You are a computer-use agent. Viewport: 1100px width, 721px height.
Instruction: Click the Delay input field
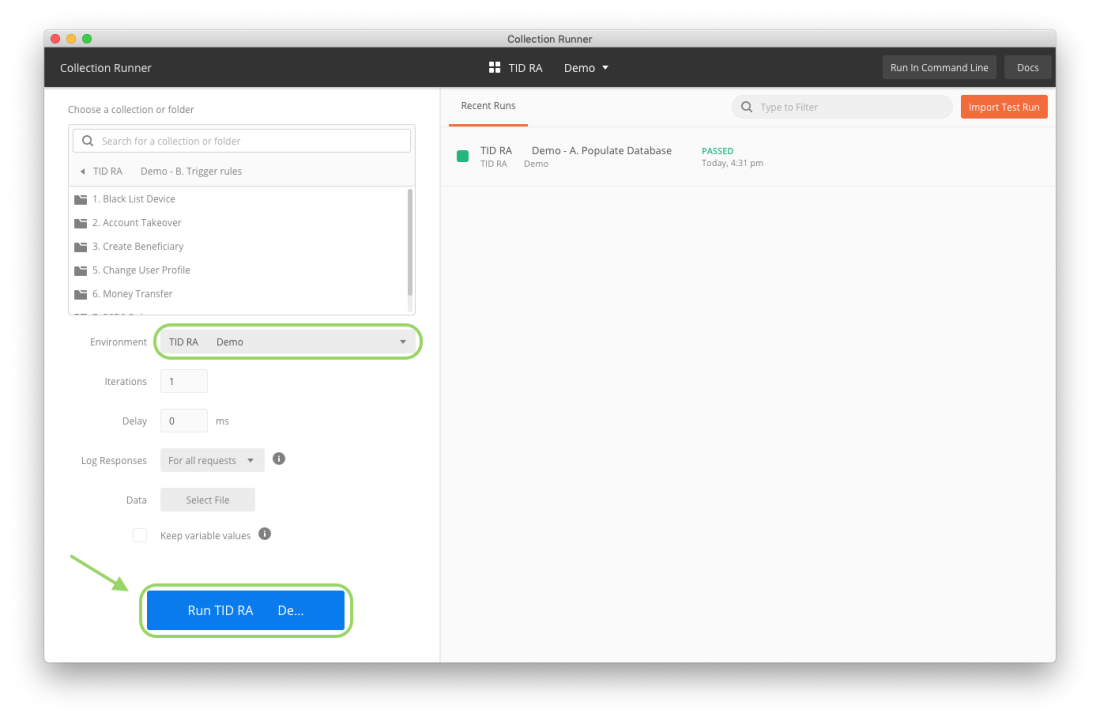pyautogui.click(x=184, y=421)
